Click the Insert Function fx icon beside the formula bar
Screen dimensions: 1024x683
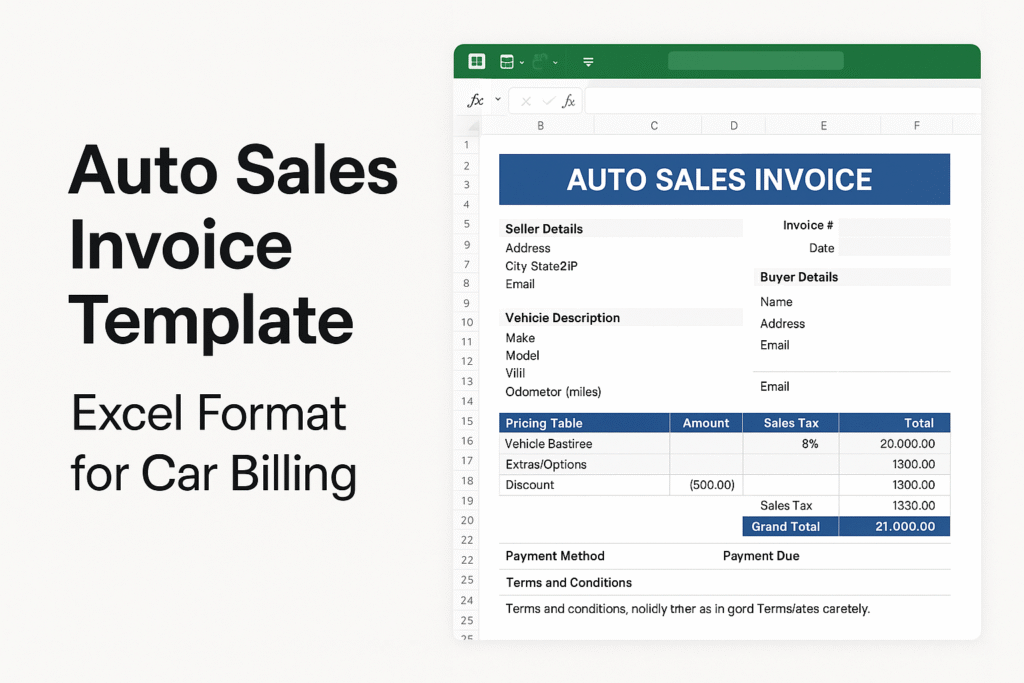pos(568,100)
